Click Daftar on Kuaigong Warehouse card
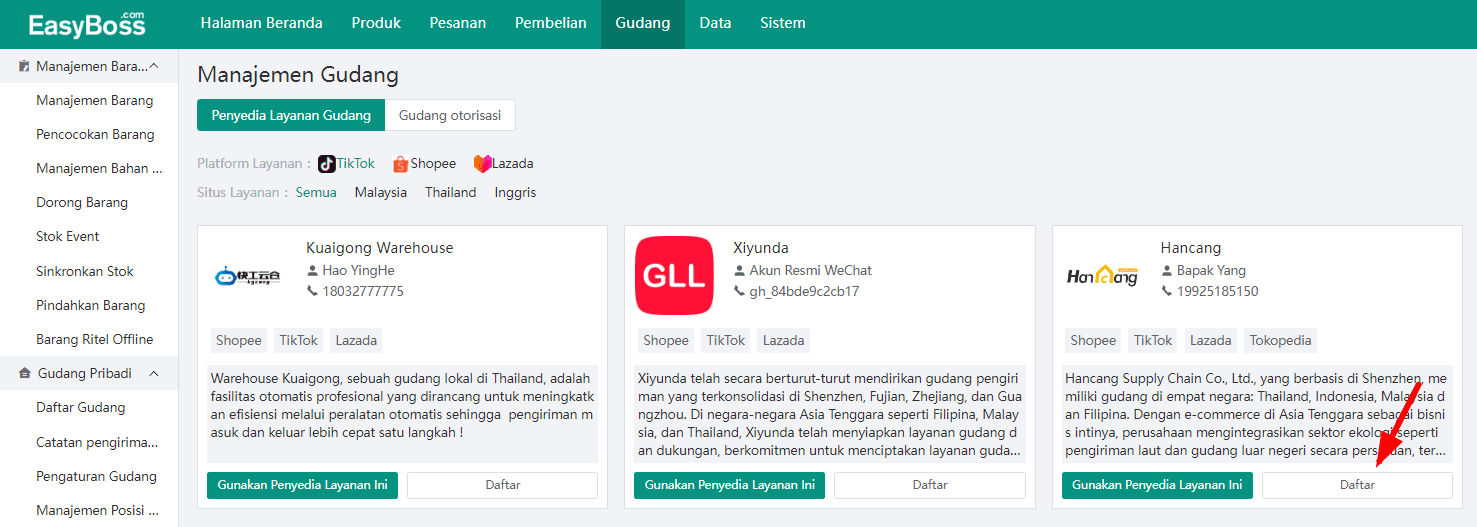 coord(502,485)
